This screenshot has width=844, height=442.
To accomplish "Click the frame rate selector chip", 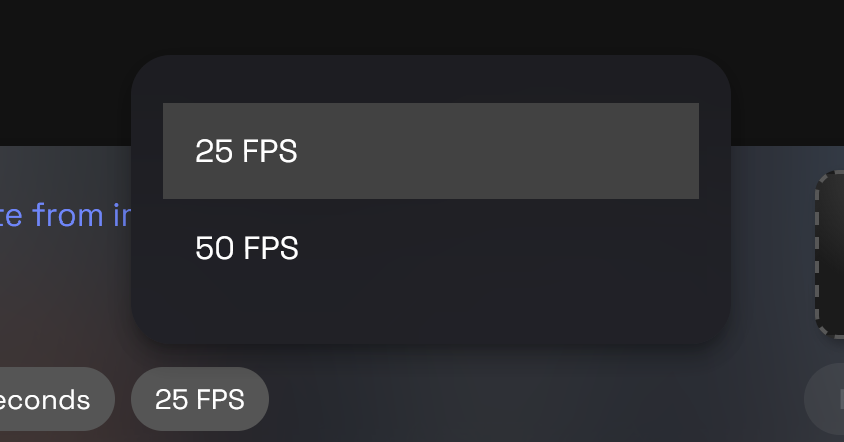I will coord(200,400).
